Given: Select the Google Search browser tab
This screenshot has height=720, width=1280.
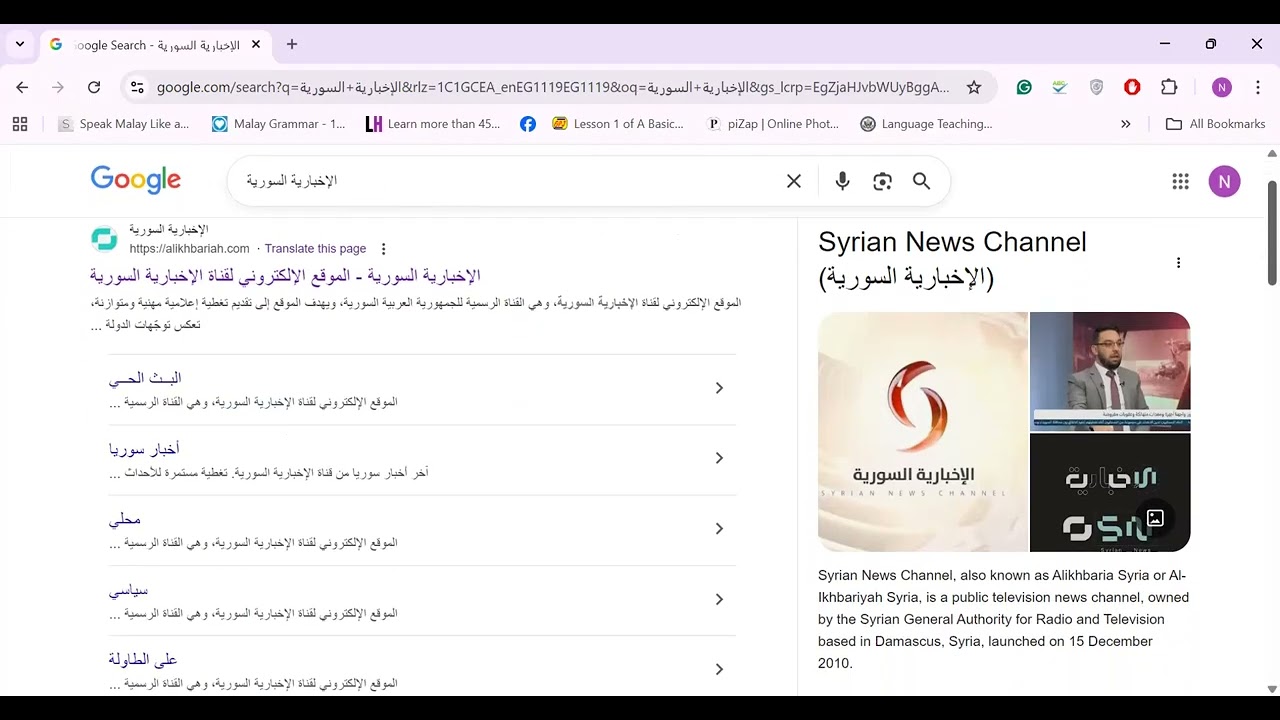Looking at the screenshot, I should 155,45.
